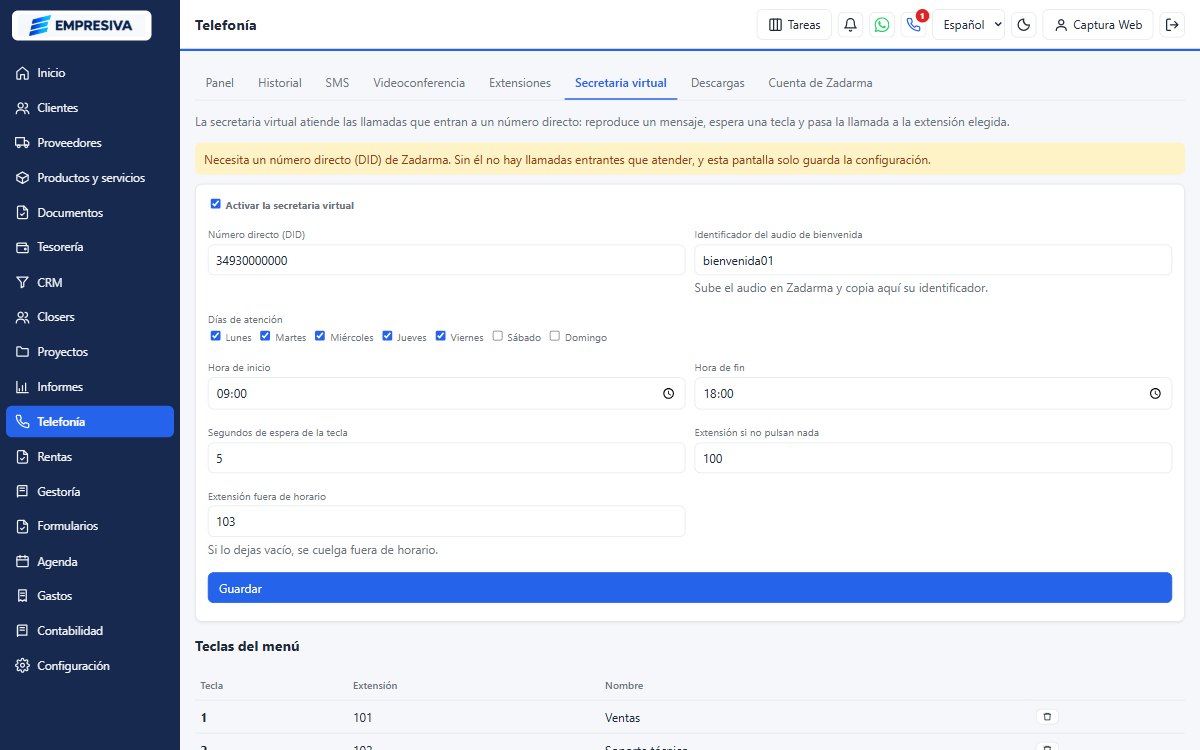Screen dimensions: 1200x750
Task: Click the logout icon
Action: (x=1172, y=25)
